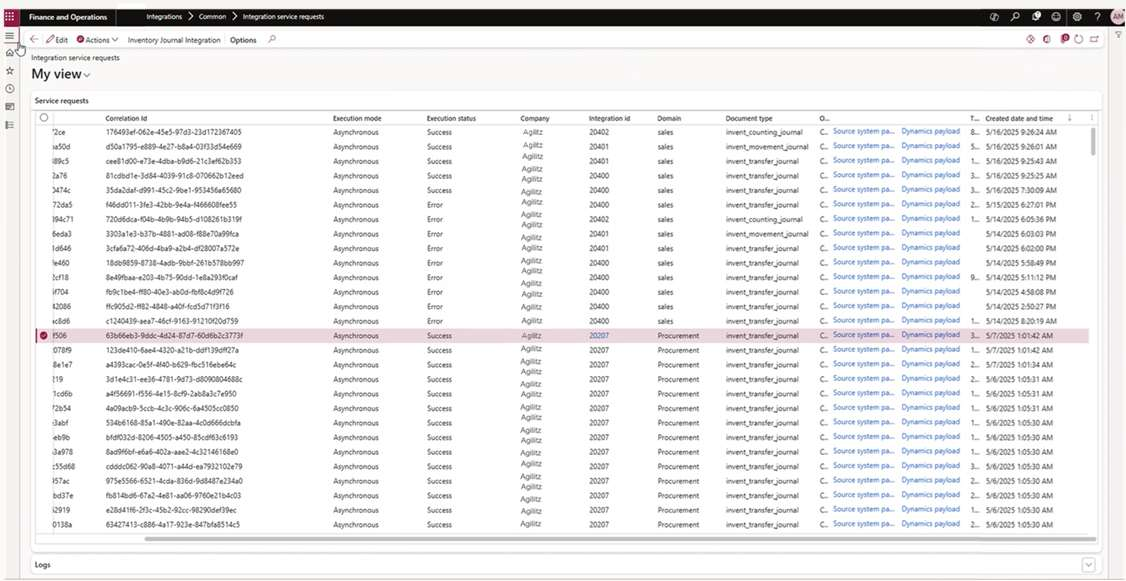Click the back arrow in action bar
This screenshot has height=581, width=1126.
34,39
